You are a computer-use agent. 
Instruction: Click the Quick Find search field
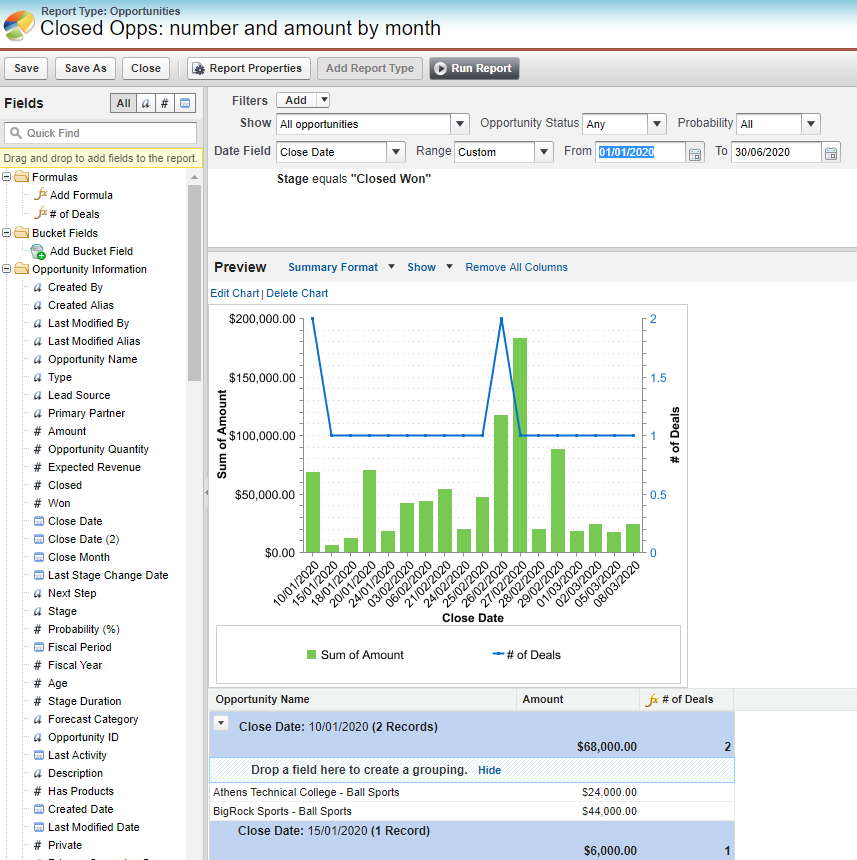100,133
